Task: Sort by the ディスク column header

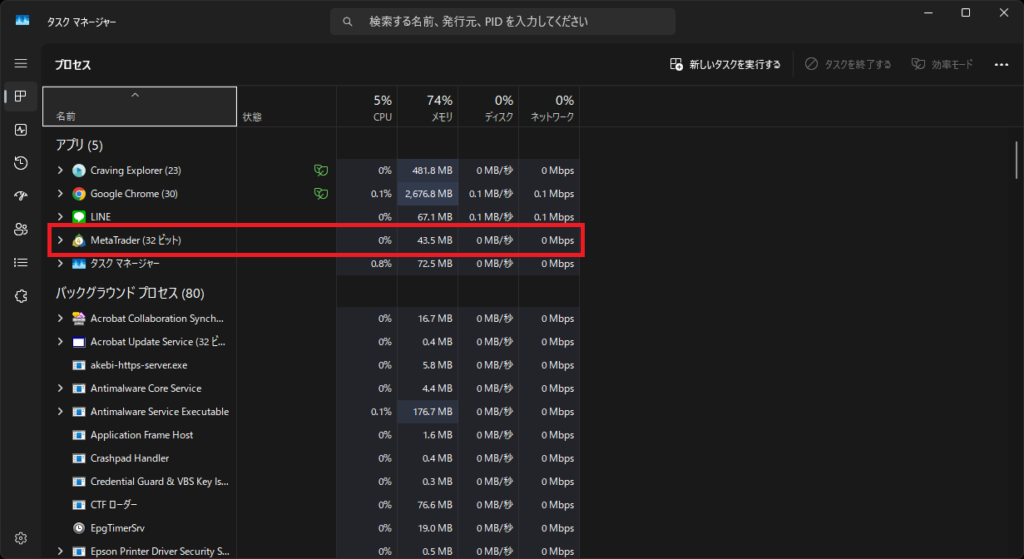Action: pyautogui.click(x=488, y=106)
